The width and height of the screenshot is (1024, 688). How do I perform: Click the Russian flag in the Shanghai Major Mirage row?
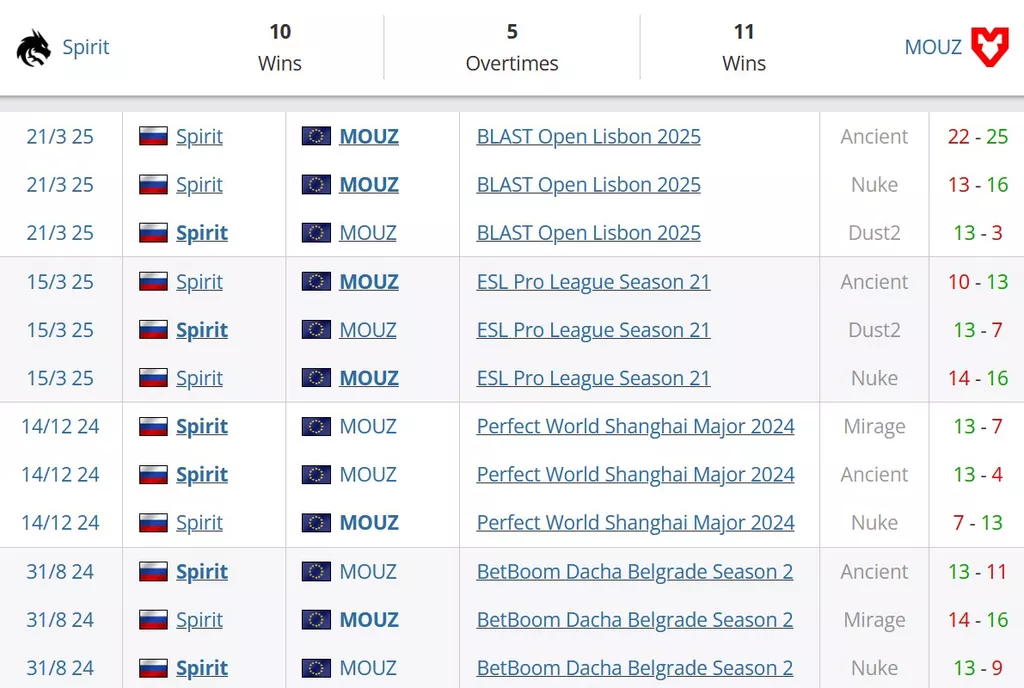[153, 427]
